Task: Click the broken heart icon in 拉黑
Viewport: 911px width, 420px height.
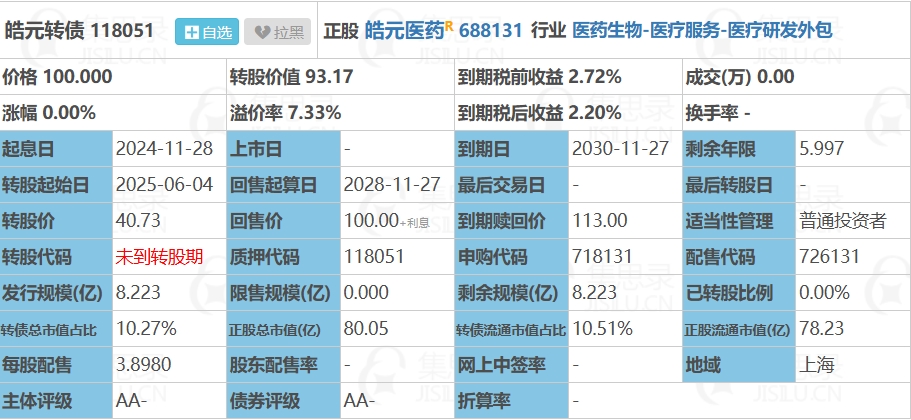Action: [263, 33]
